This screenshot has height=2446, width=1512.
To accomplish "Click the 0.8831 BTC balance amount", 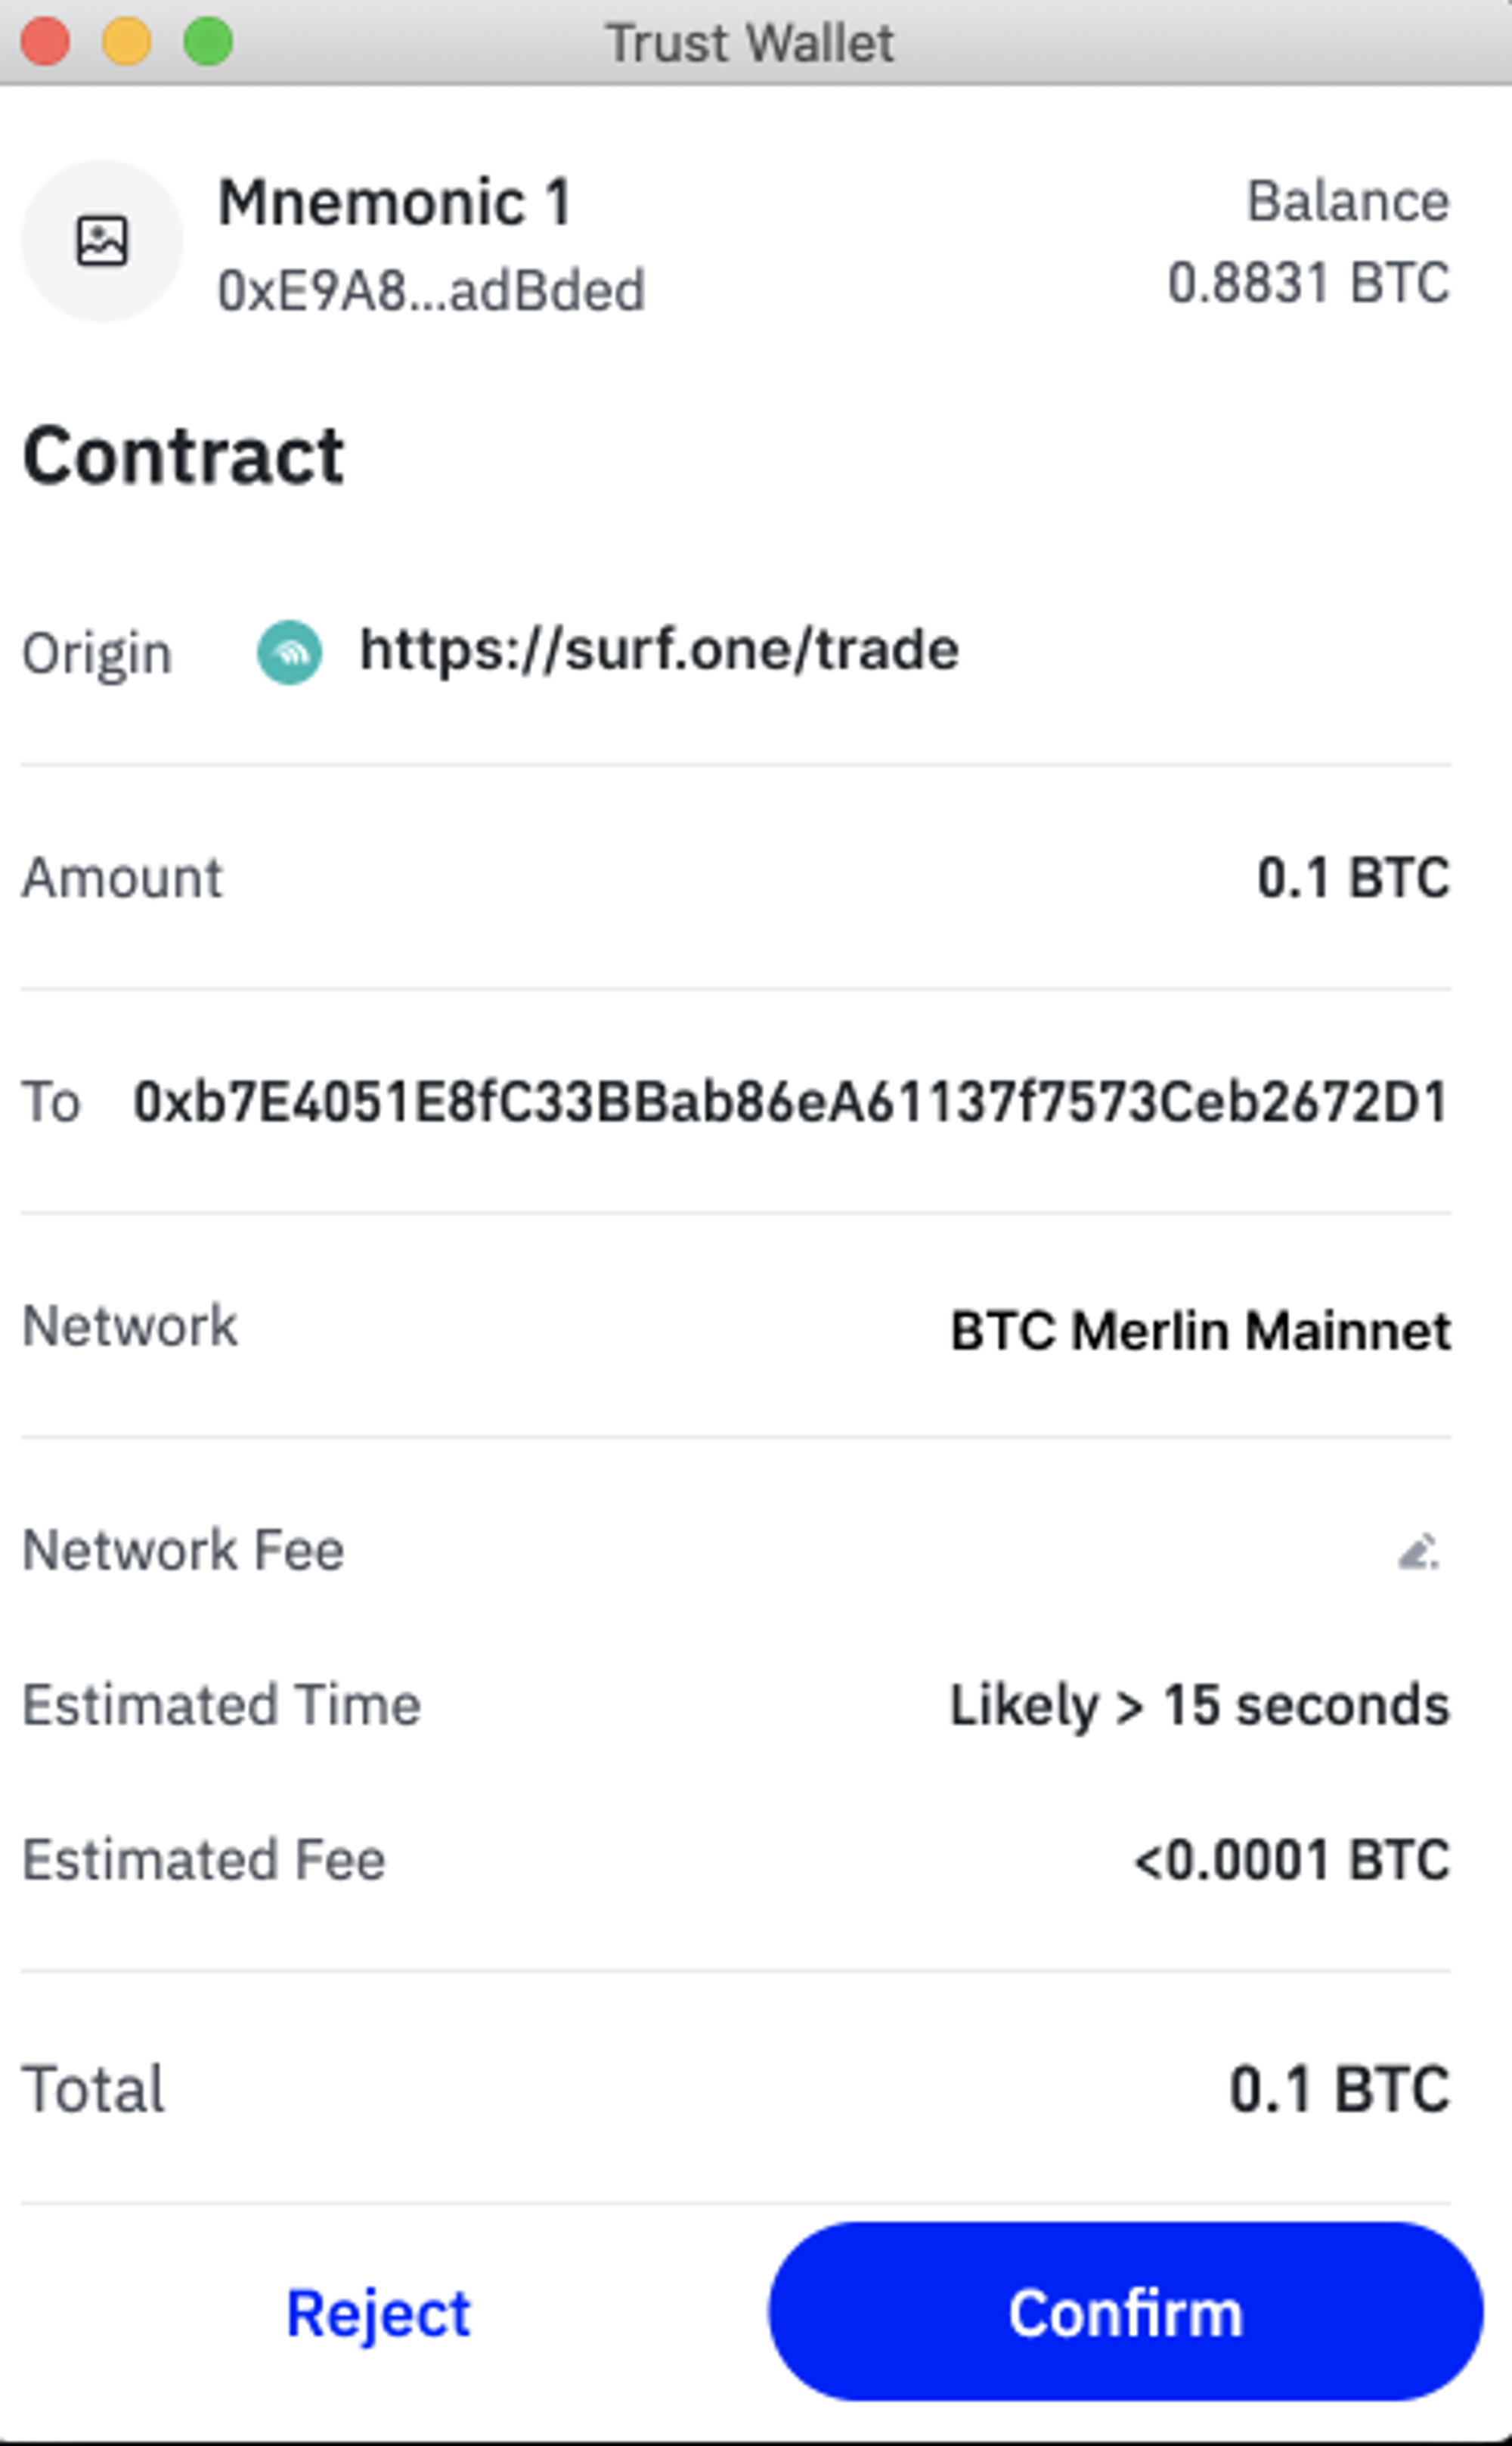I will click(1308, 282).
